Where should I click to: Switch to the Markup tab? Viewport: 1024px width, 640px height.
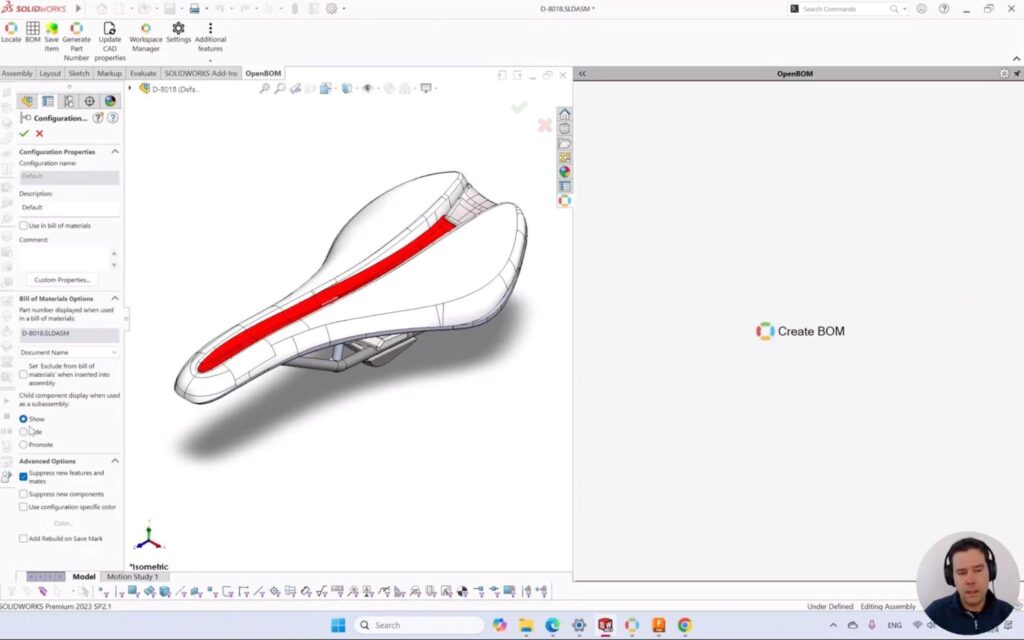point(110,73)
